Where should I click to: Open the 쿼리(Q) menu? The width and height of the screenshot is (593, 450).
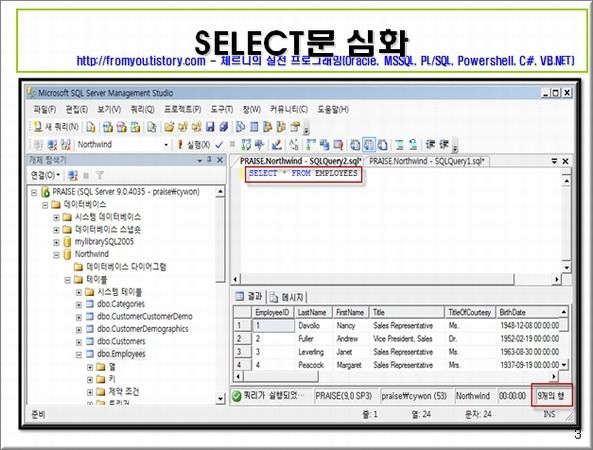[142, 110]
